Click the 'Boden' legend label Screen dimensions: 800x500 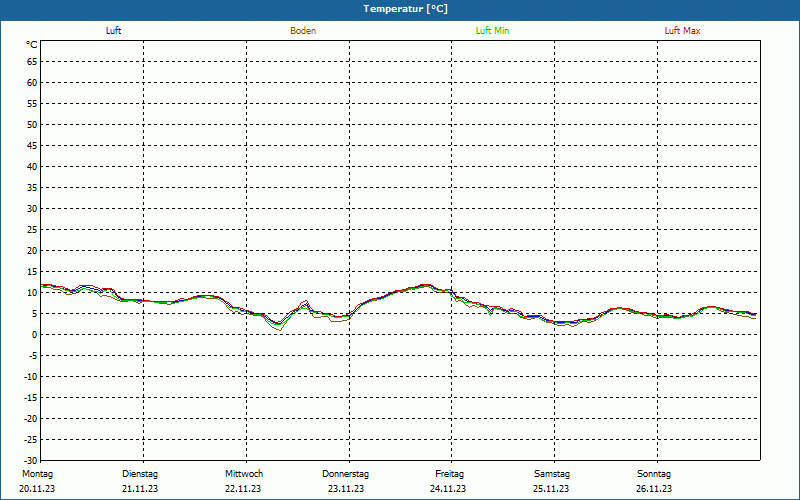click(303, 31)
